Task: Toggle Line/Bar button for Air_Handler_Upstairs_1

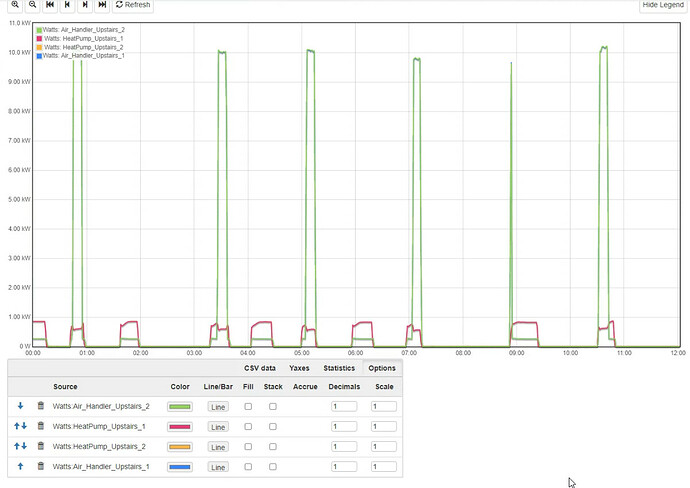Action: [x=218, y=467]
